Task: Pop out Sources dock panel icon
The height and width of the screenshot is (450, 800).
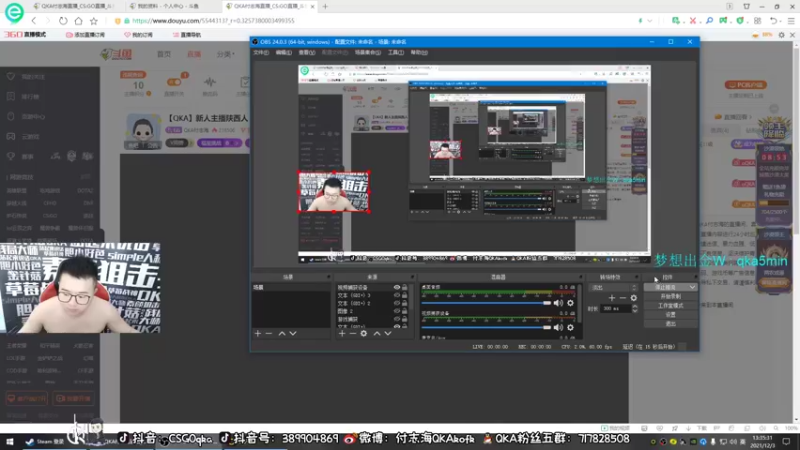Action: (x=412, y=277)
